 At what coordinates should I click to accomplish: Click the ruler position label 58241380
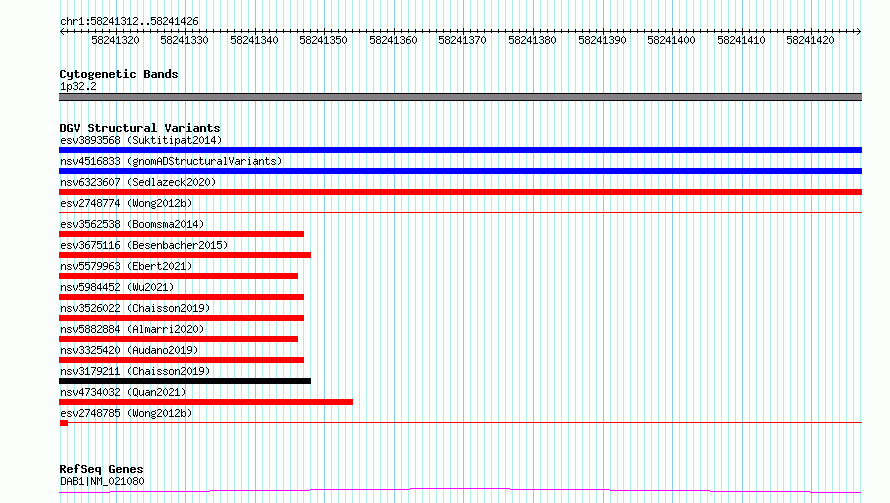point(532,40)
